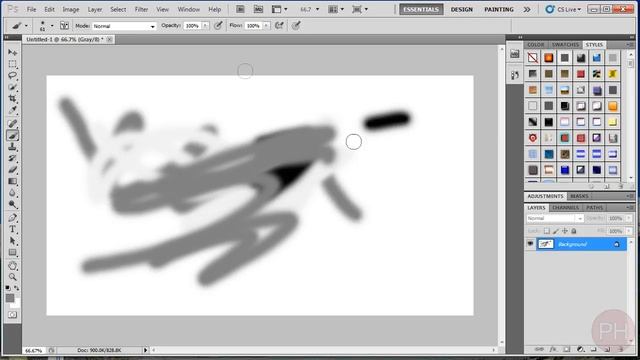Click the foreground color swatch
Viewport: 640px width, 360px height.
[10, 298]
